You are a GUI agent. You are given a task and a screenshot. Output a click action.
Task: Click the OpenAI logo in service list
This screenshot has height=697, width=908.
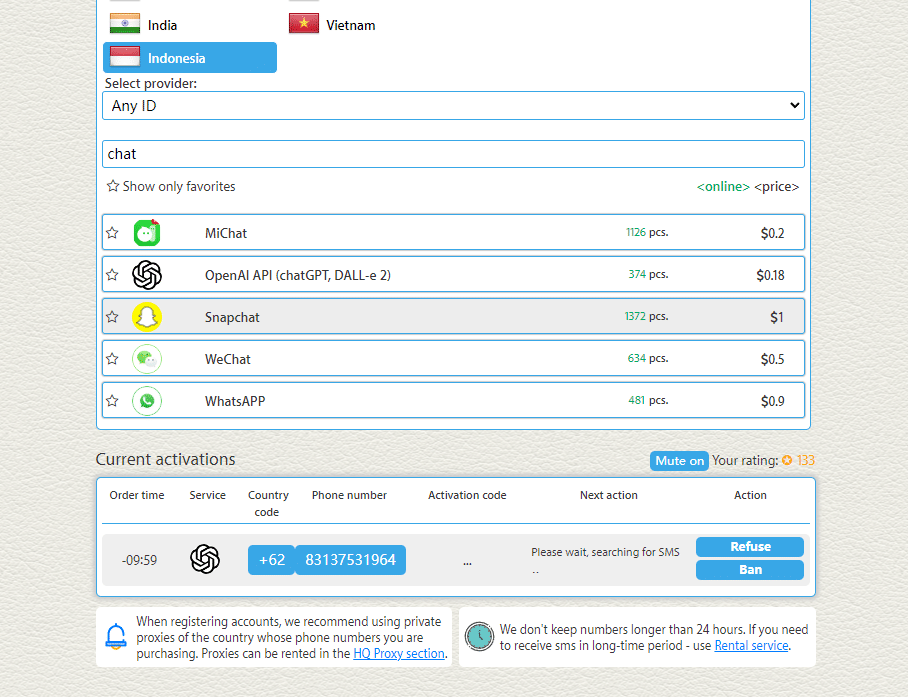[x=147, y=274]
